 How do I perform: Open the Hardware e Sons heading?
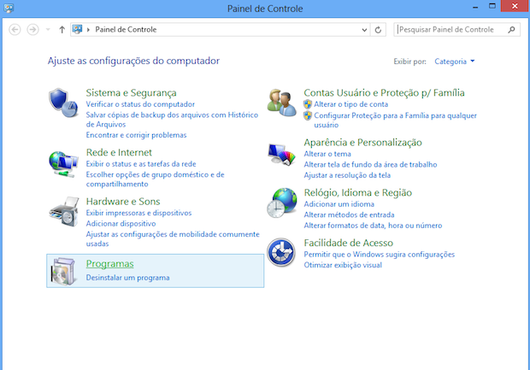[x=123, y=201]
